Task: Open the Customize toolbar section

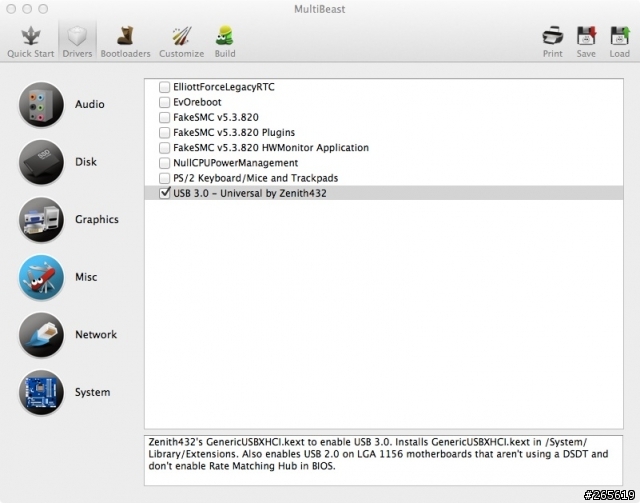Action: point(181,41)
